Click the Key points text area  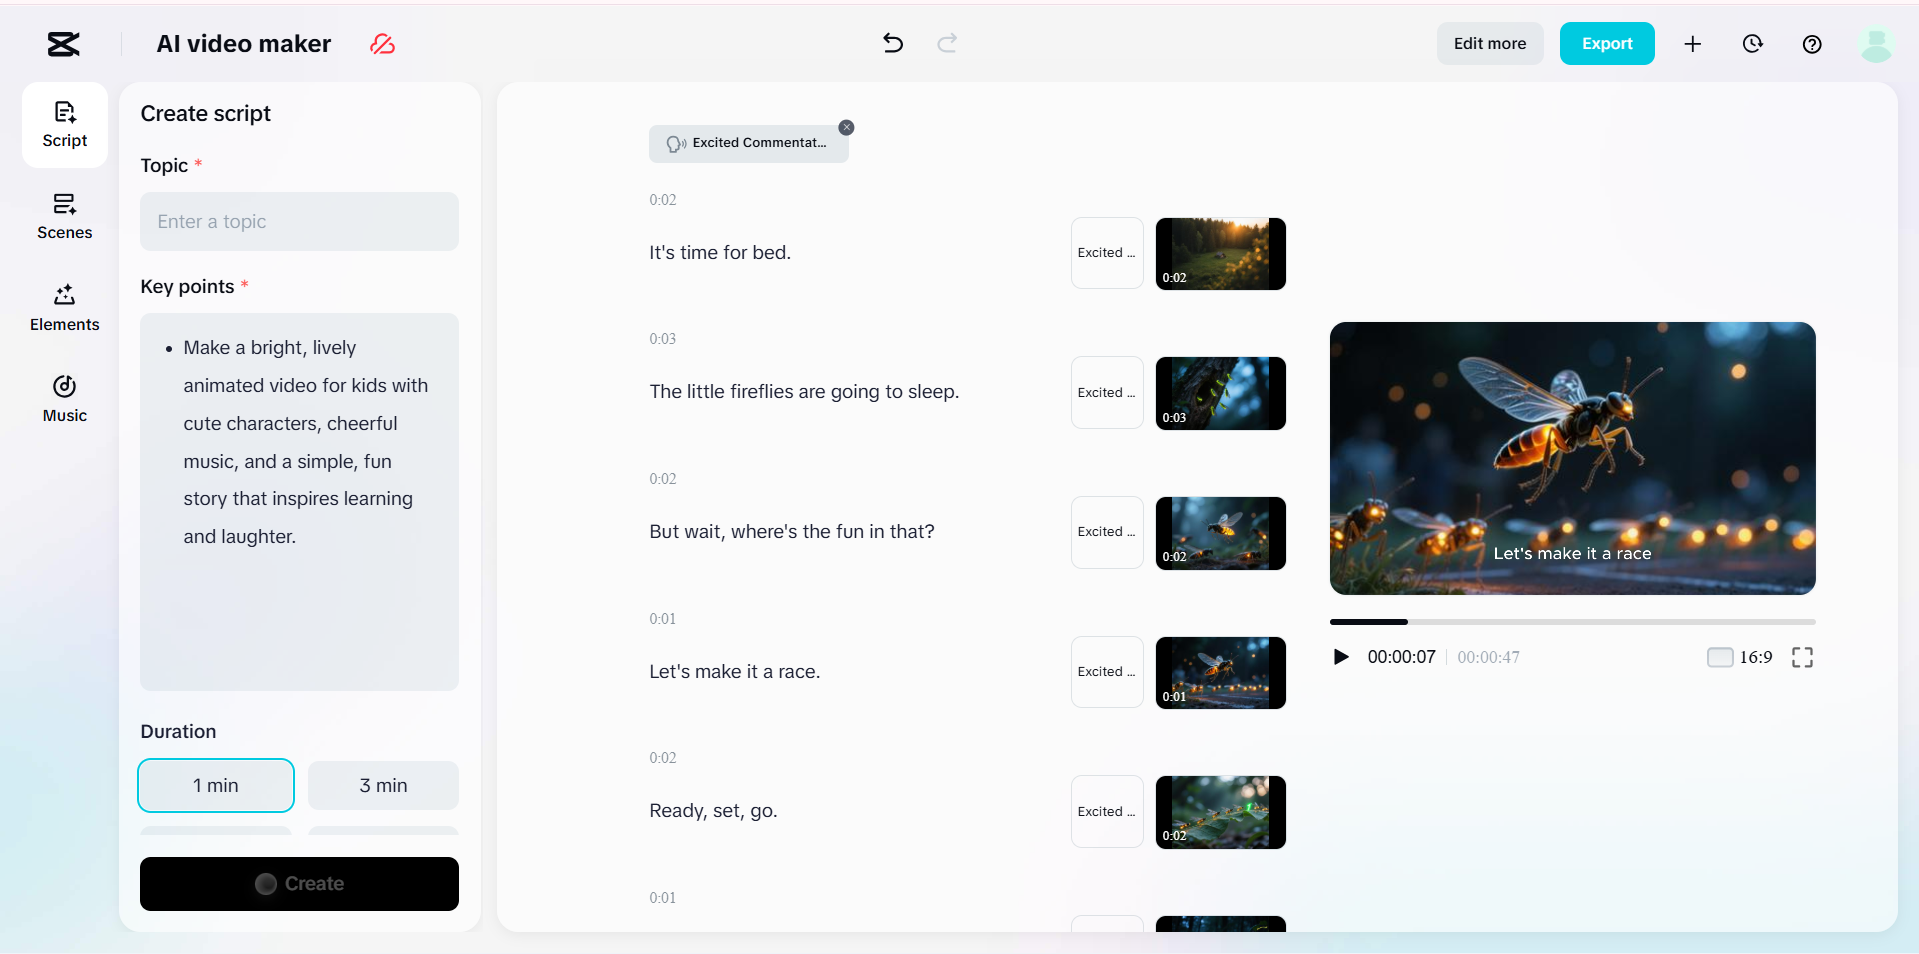[299, 502]
